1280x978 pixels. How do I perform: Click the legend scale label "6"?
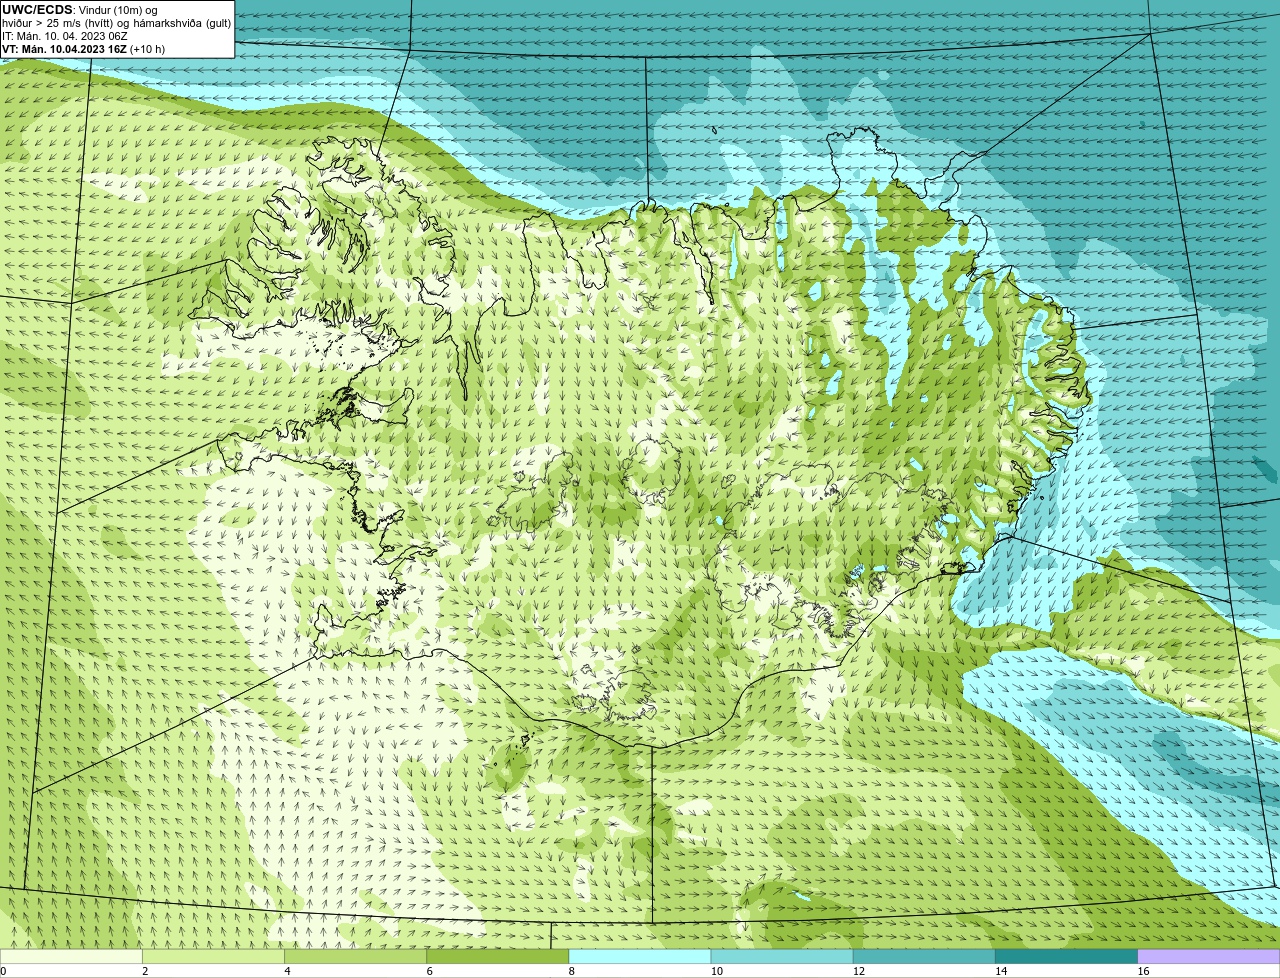coord(429,971)
